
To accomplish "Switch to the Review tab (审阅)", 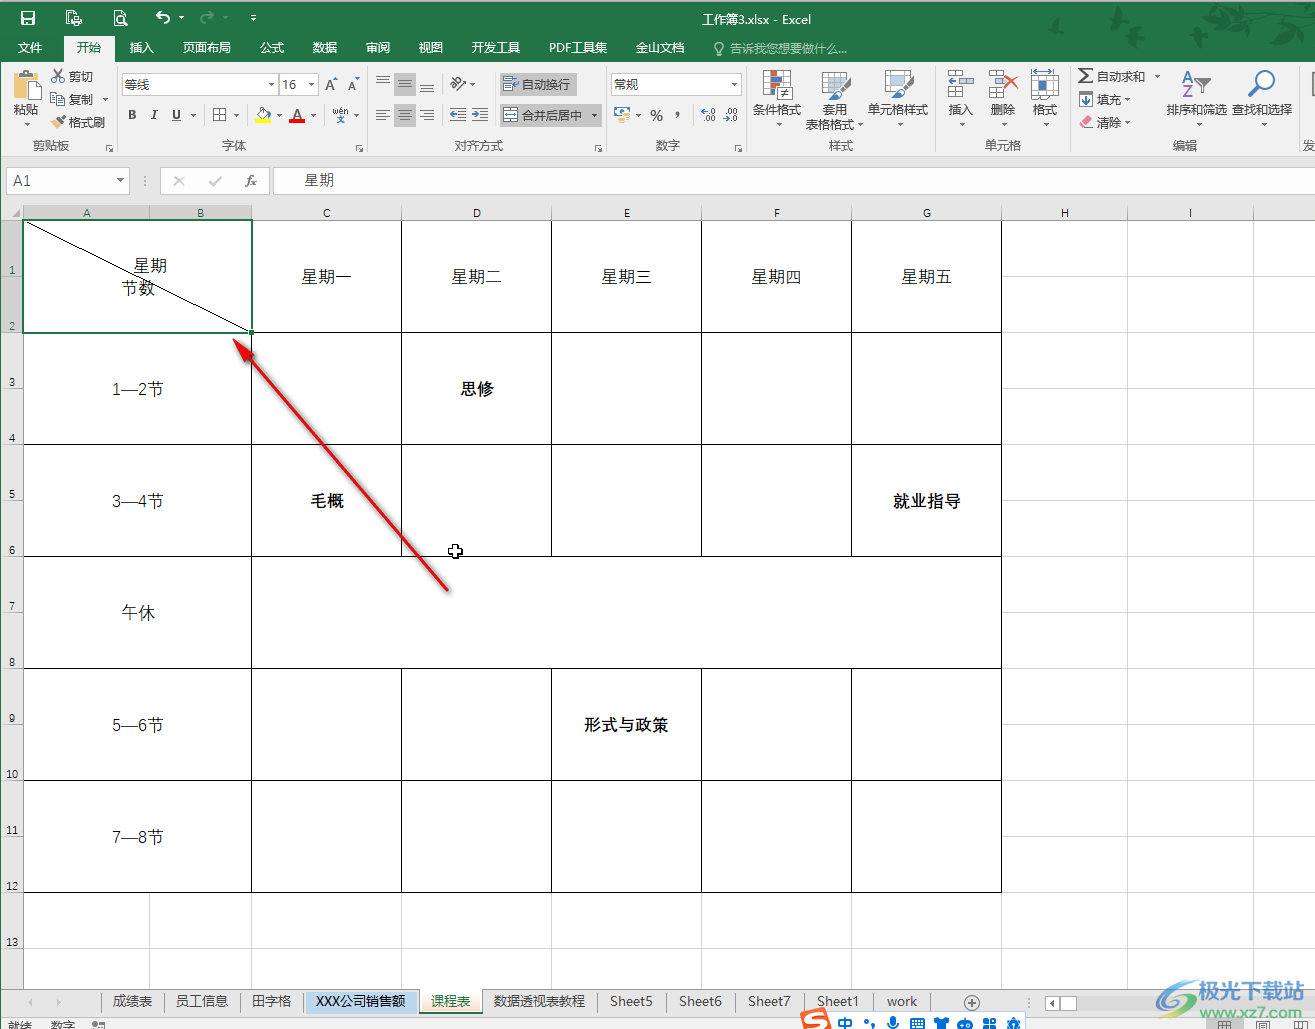I will 378,47.
